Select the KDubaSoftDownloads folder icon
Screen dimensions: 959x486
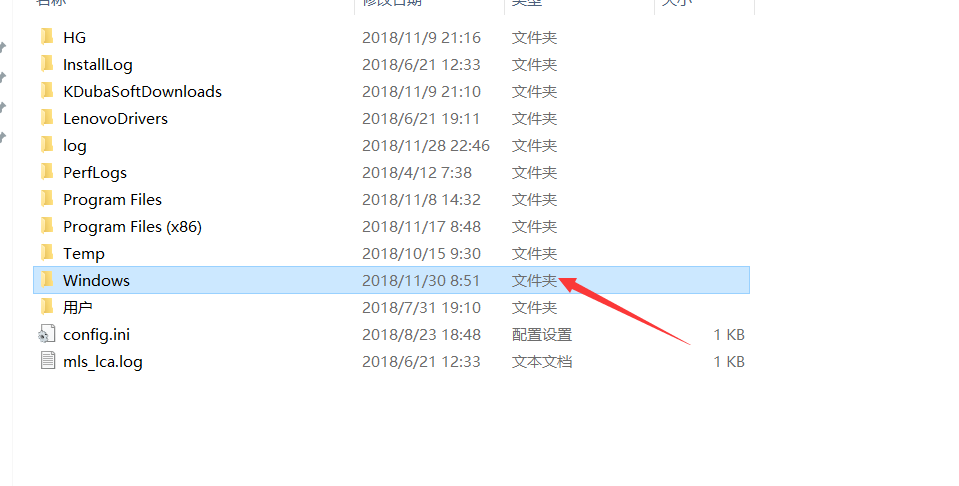[x=47, y=91]
